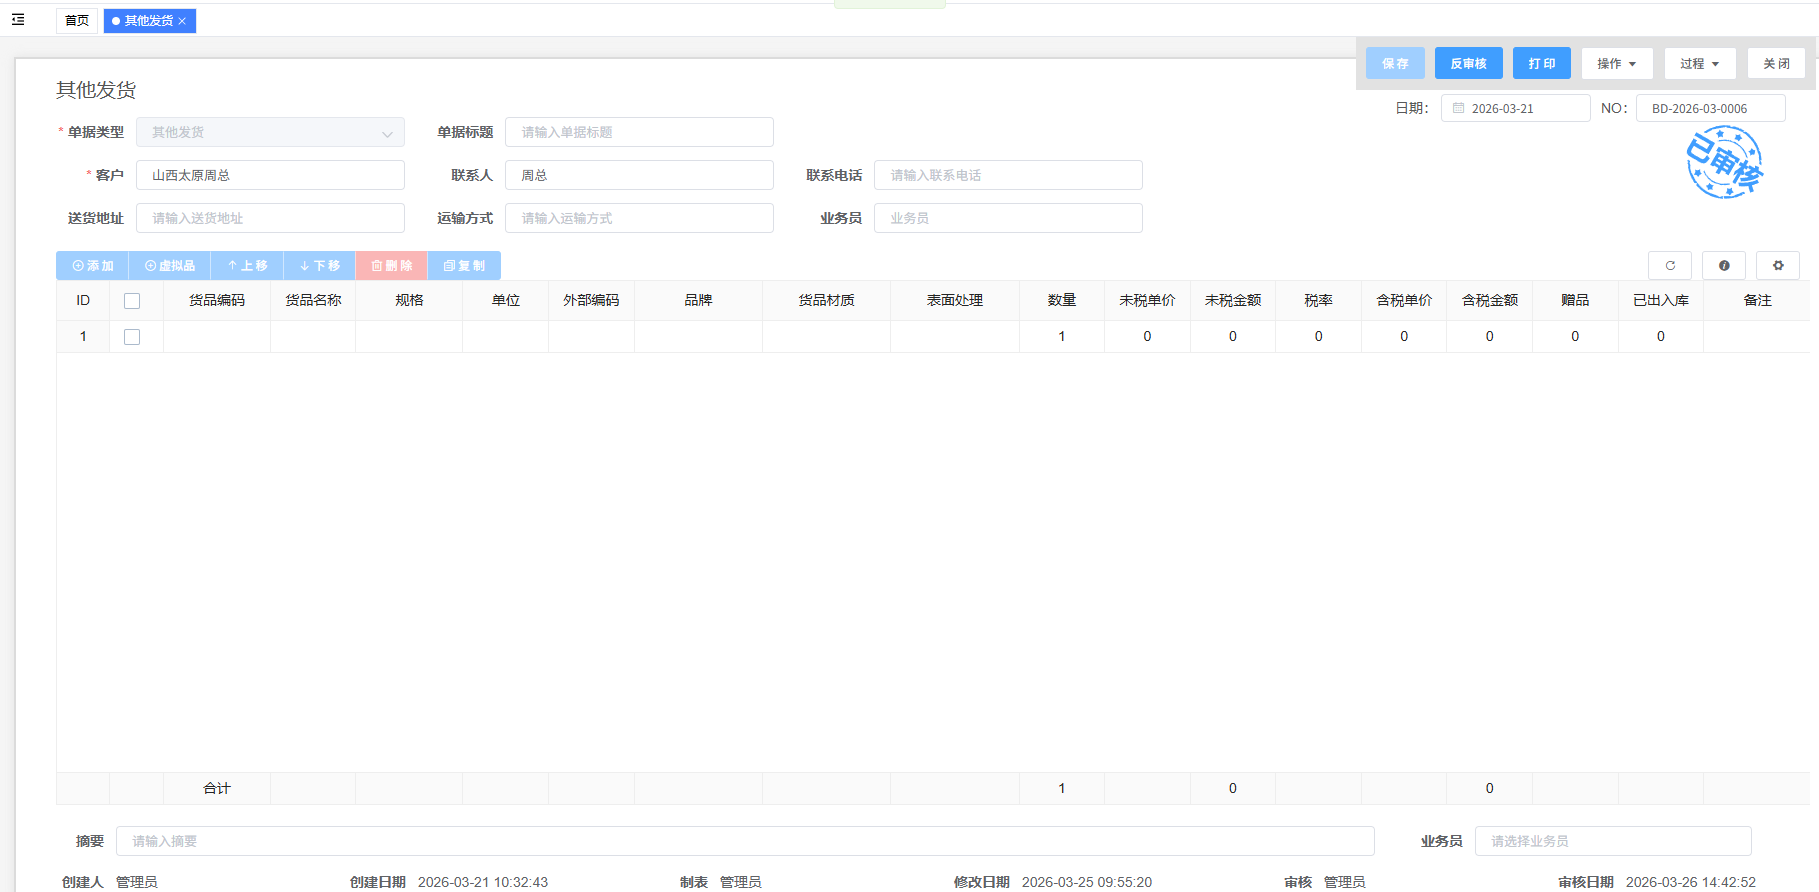Screen dimensions: 1819x892
Task: Toggle the select-all checkbox in table header
Action: coord(132,301)
